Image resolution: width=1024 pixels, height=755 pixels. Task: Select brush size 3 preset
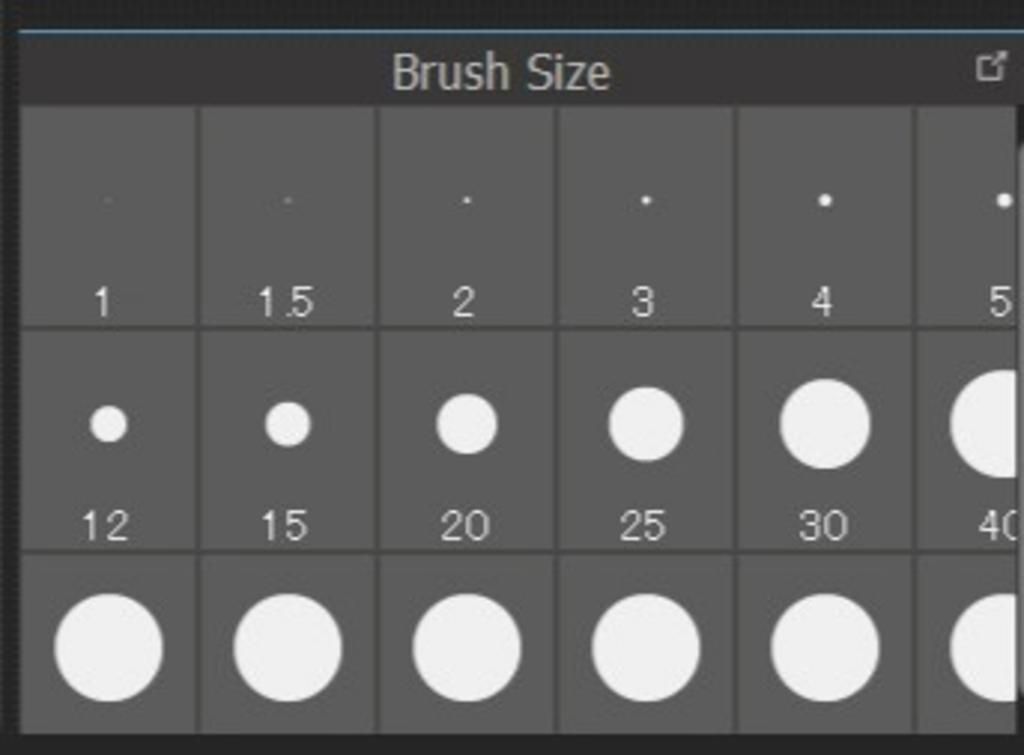coord(645,216)
